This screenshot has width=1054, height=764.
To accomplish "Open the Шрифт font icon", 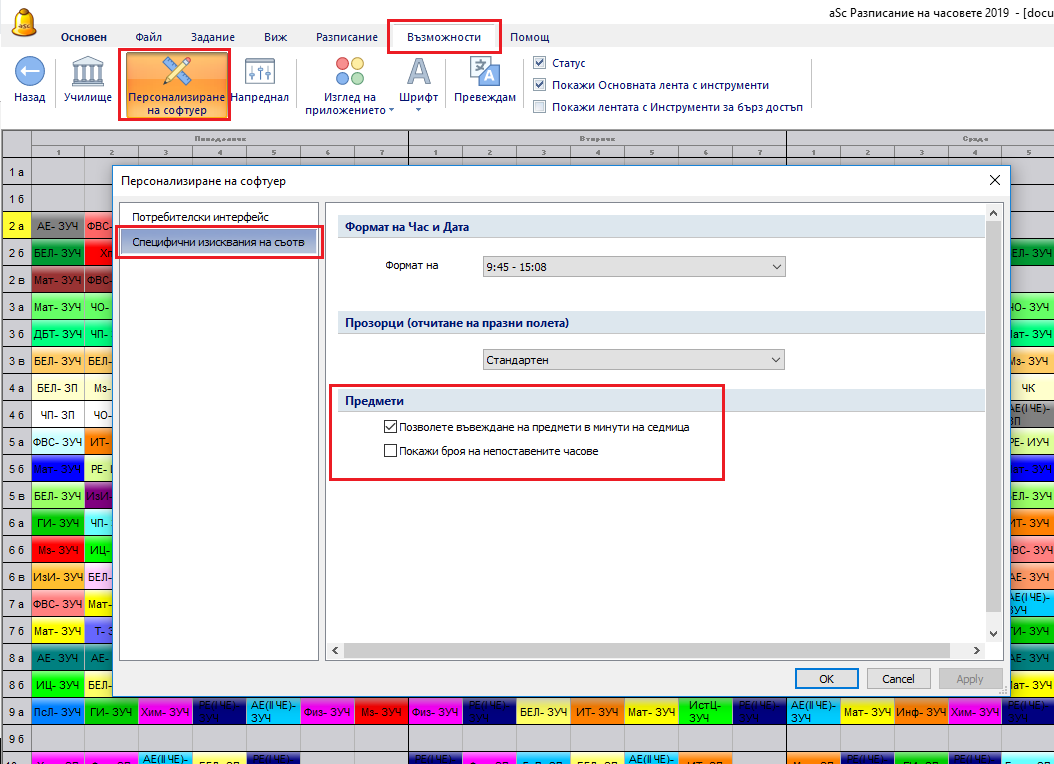I will [418, 72].
